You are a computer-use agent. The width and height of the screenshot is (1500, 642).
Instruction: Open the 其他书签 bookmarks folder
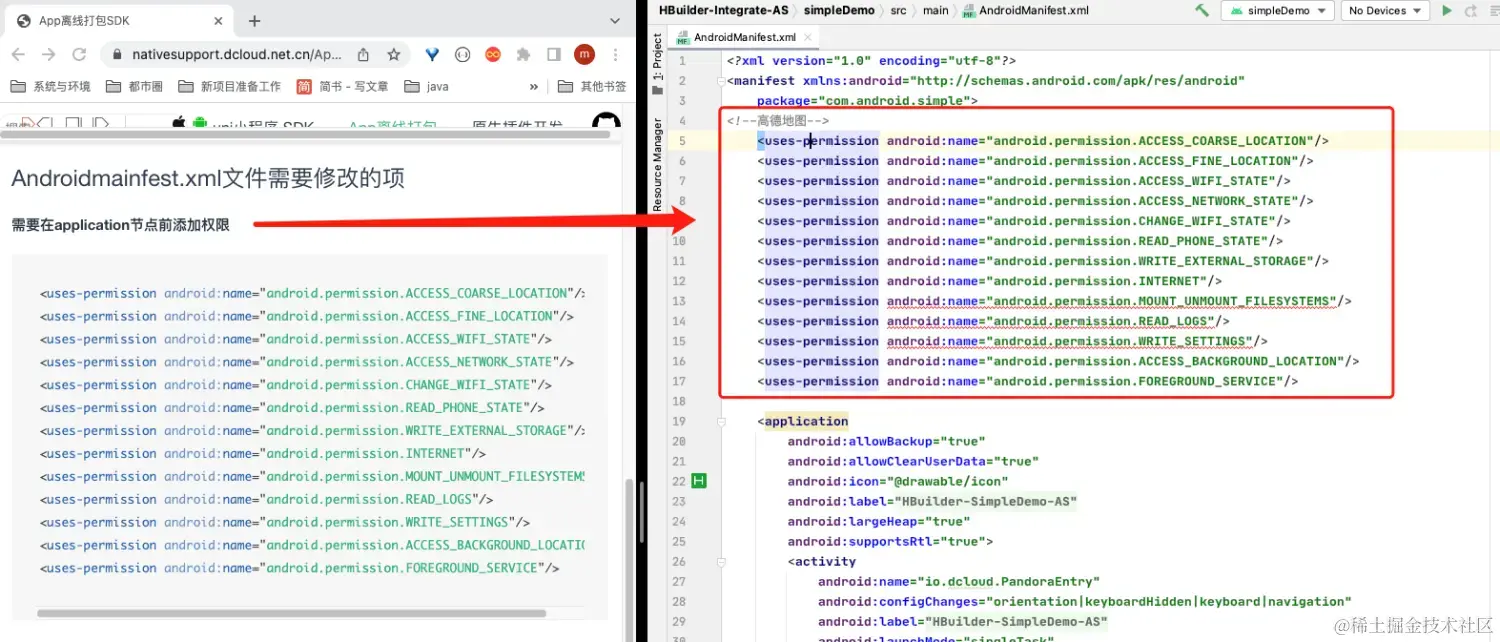pyautogui.click(x=592, y=86)
